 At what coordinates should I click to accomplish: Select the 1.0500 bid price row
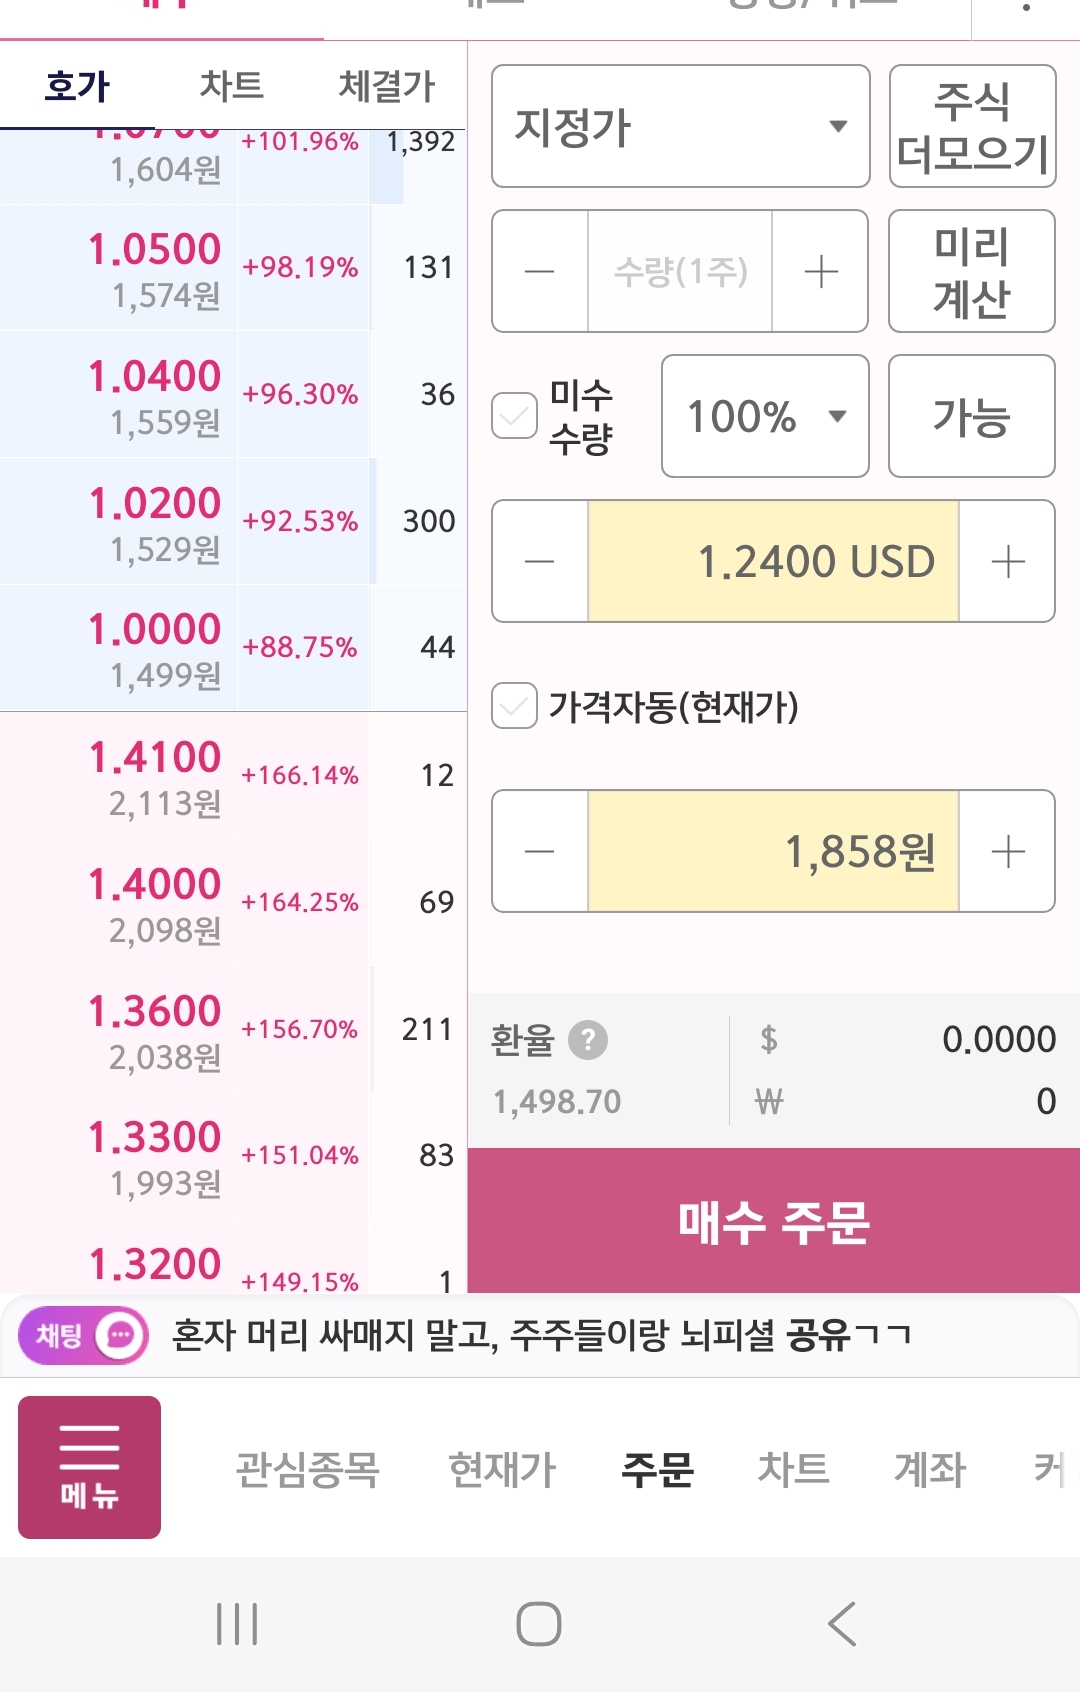tap(233, 268)
